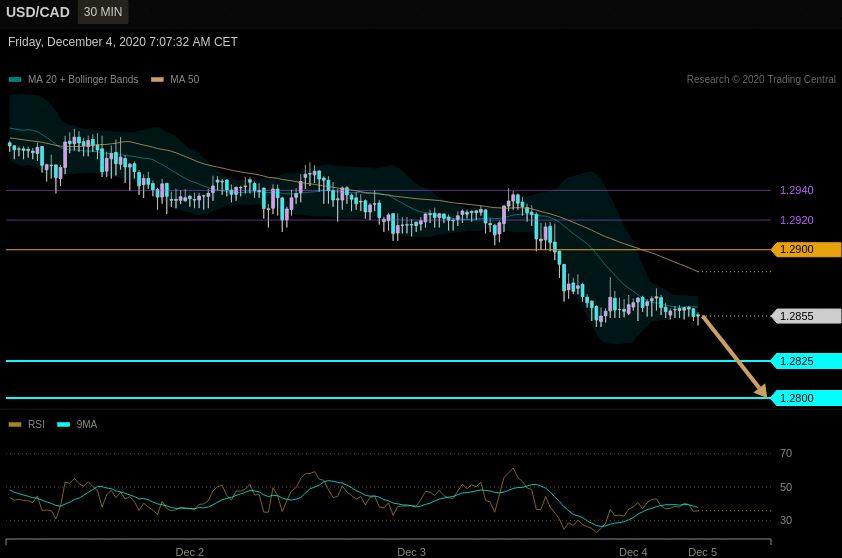Click the RSI legend label

tap(37, 424)
